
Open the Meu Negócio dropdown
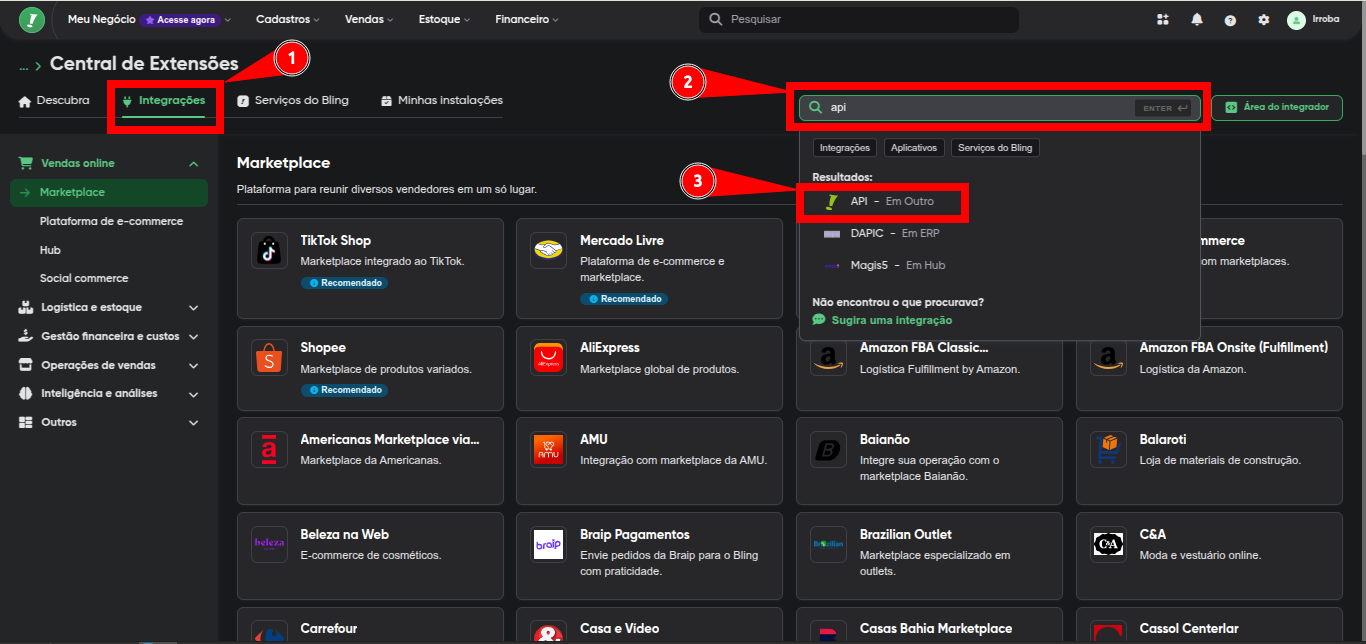[x=149, y=19]
